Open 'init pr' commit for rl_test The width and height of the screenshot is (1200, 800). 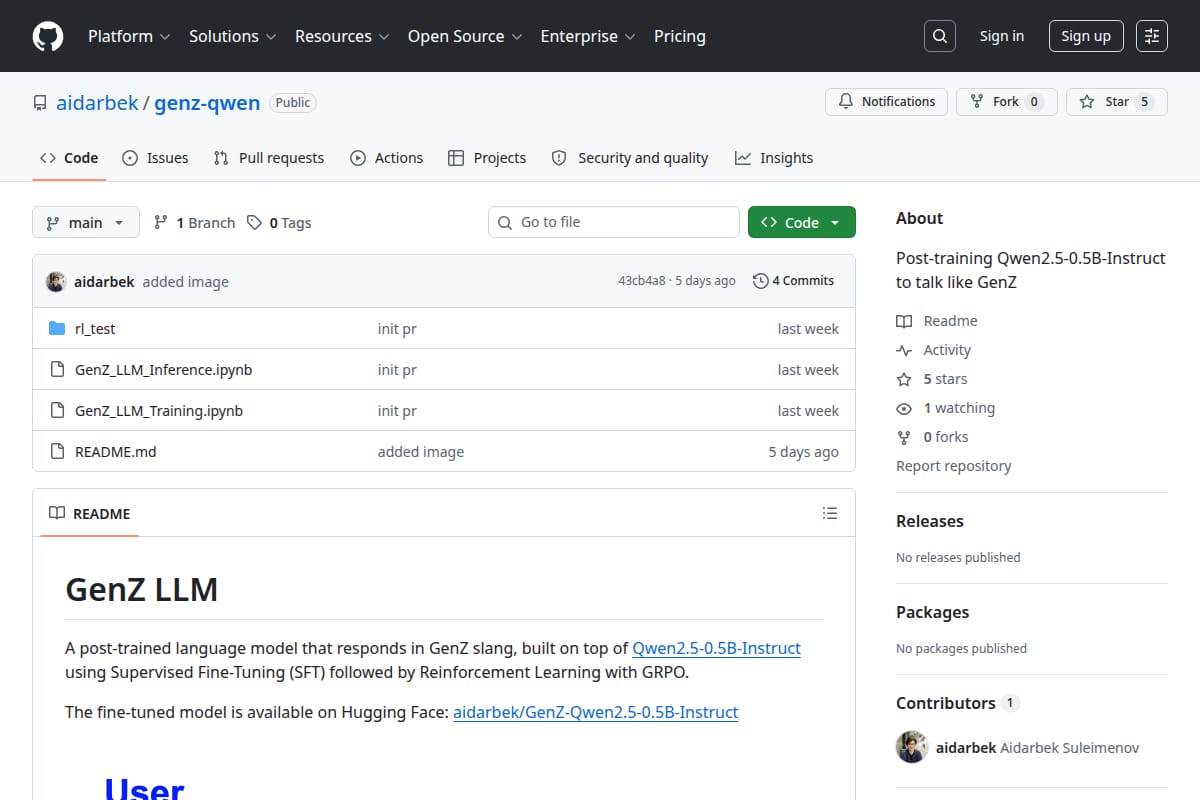(x=397, y=328)
